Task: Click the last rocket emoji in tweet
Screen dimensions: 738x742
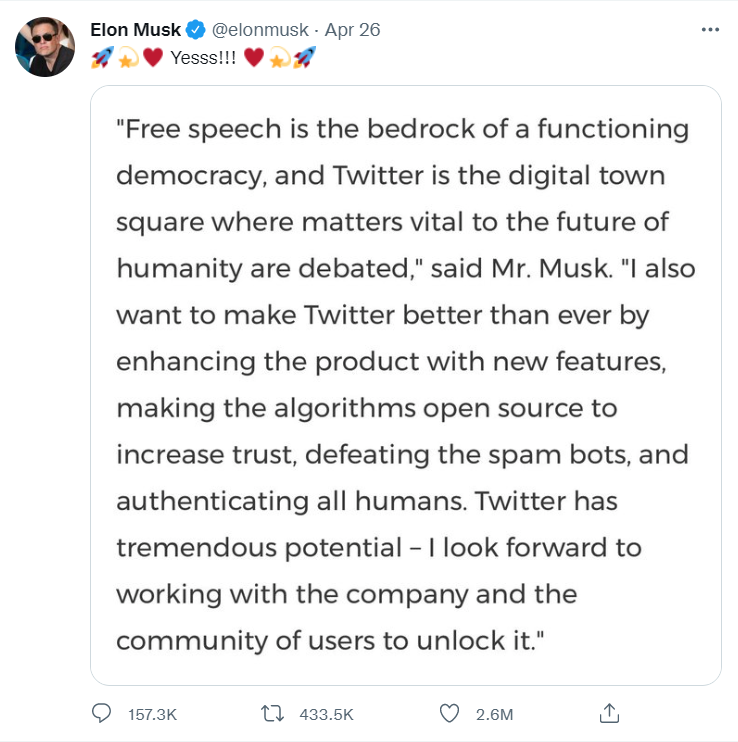Action: 305,58
